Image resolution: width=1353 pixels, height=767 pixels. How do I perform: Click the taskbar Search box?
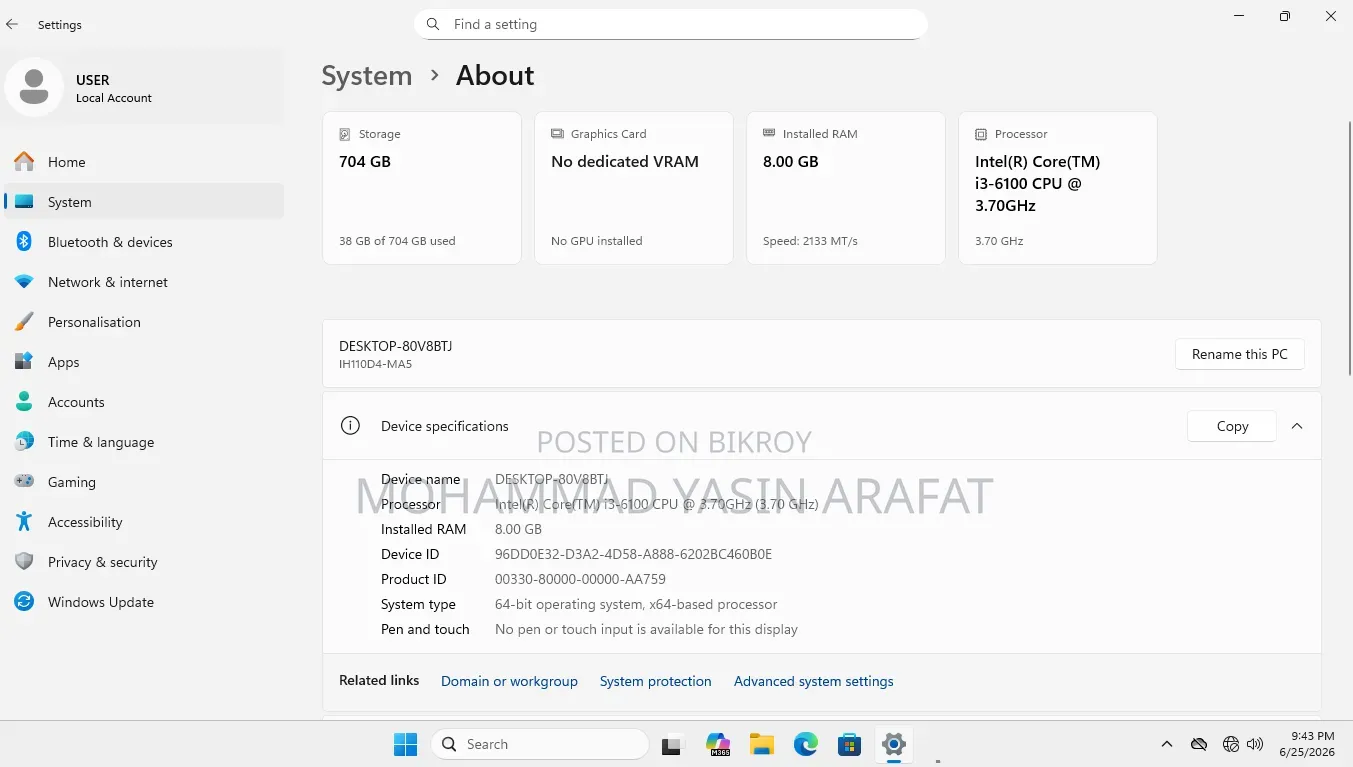(540, 744)
